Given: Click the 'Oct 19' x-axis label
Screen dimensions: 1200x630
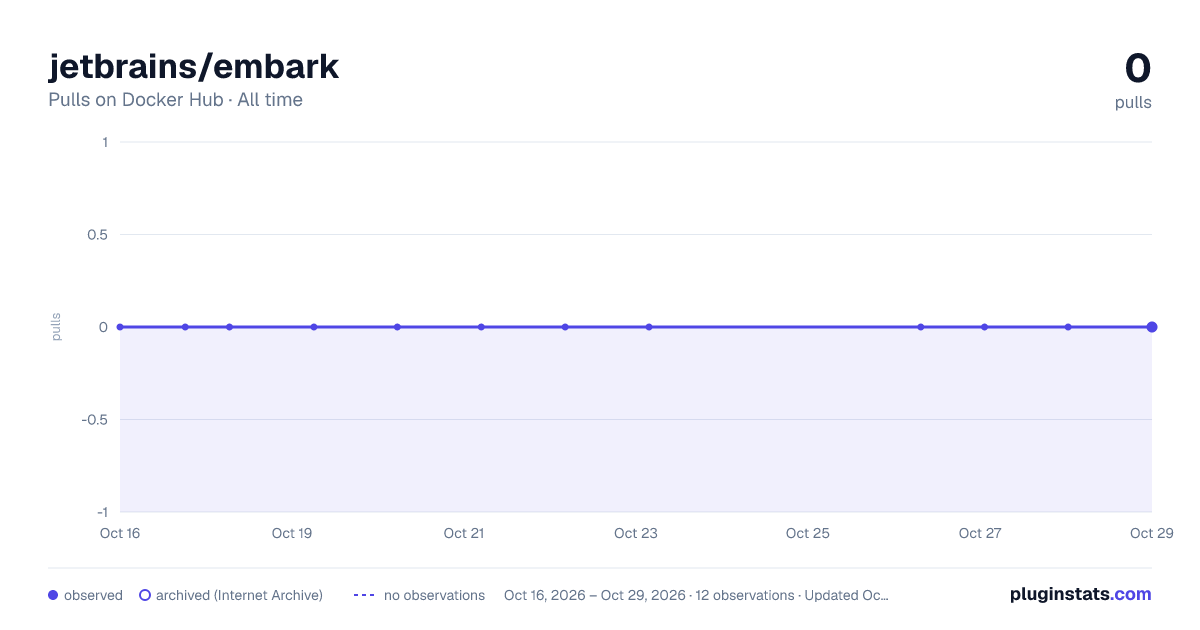Looking at the screenshot, I should [x=292, y=533].
